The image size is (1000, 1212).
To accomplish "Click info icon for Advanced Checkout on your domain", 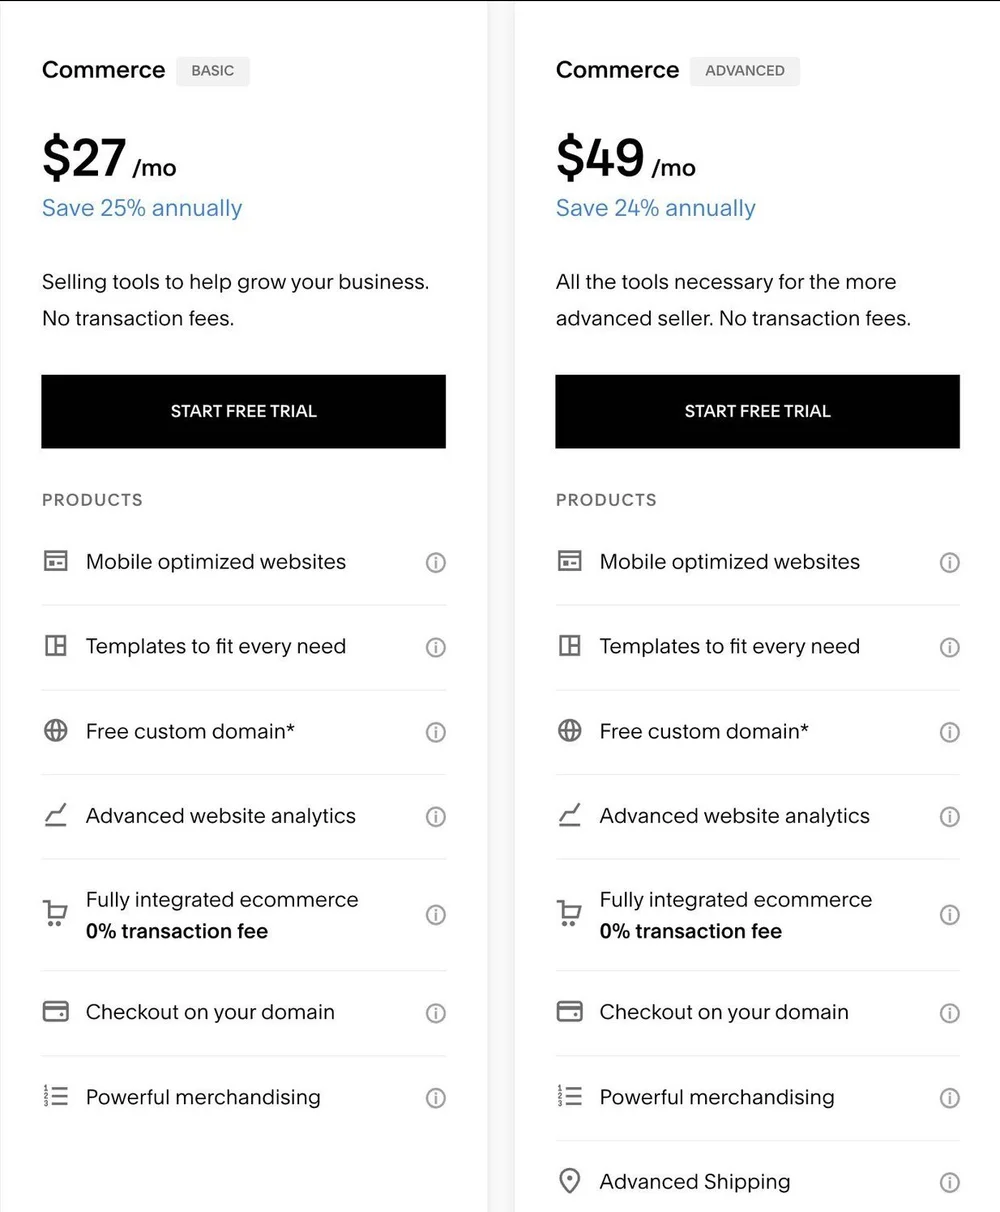I will [949, 1013].
